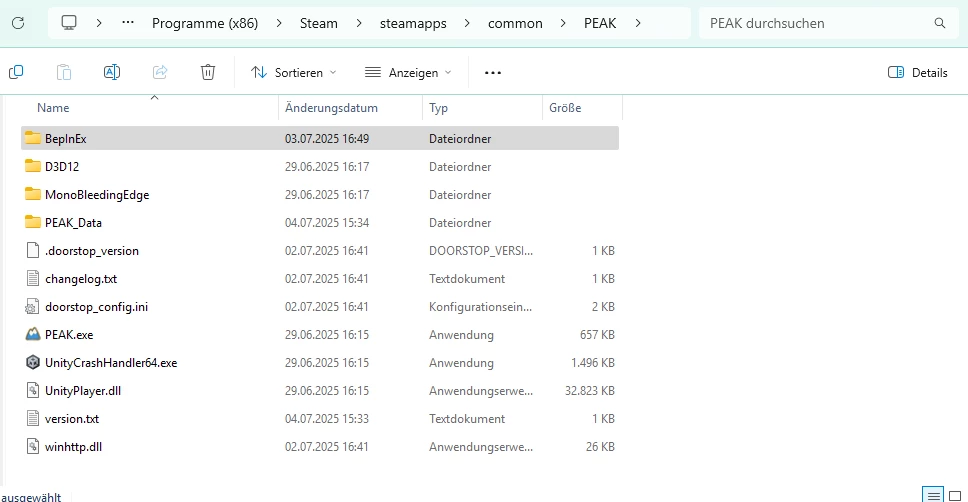
Task: Select the winhttp.dll file icon
Action: (x=33, y=446)
